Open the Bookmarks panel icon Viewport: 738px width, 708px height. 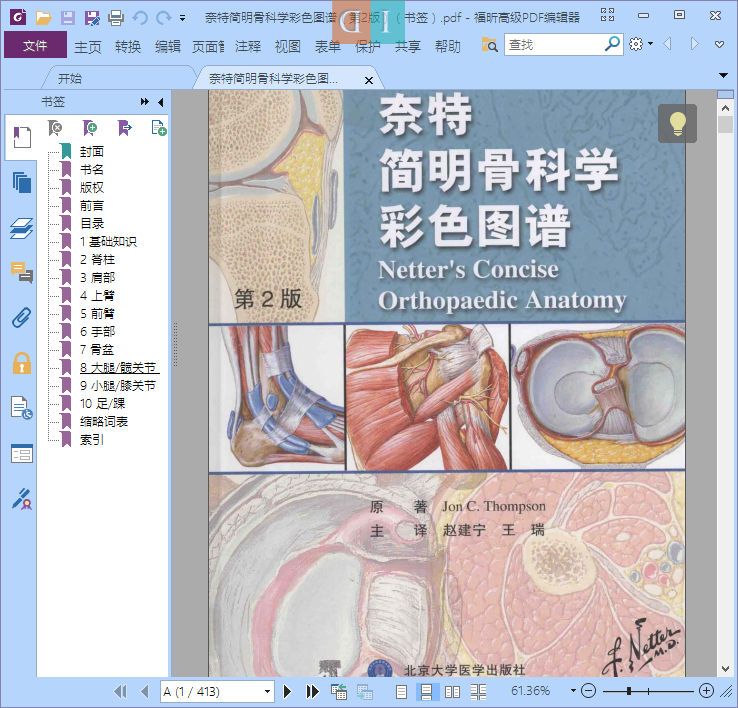22,137
